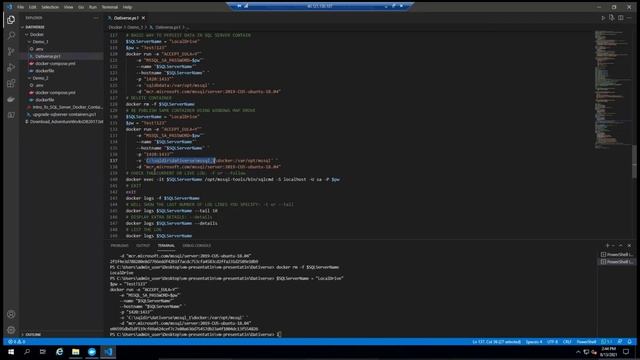Switch to the Problems panel tab
Viewport: 640px width, 360px height.
coord(120,245)
